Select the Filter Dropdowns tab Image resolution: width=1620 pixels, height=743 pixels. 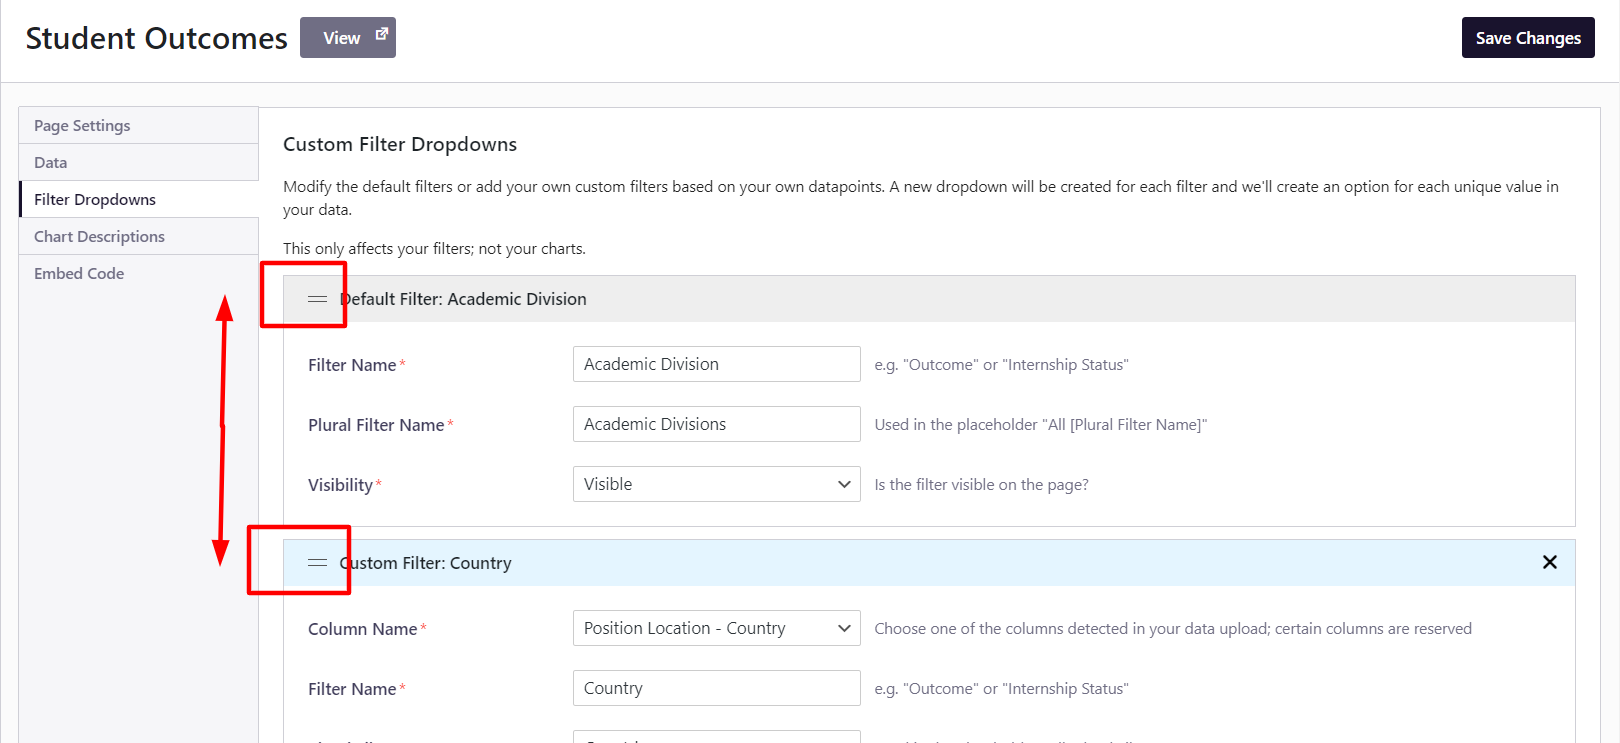coord(95,200)
